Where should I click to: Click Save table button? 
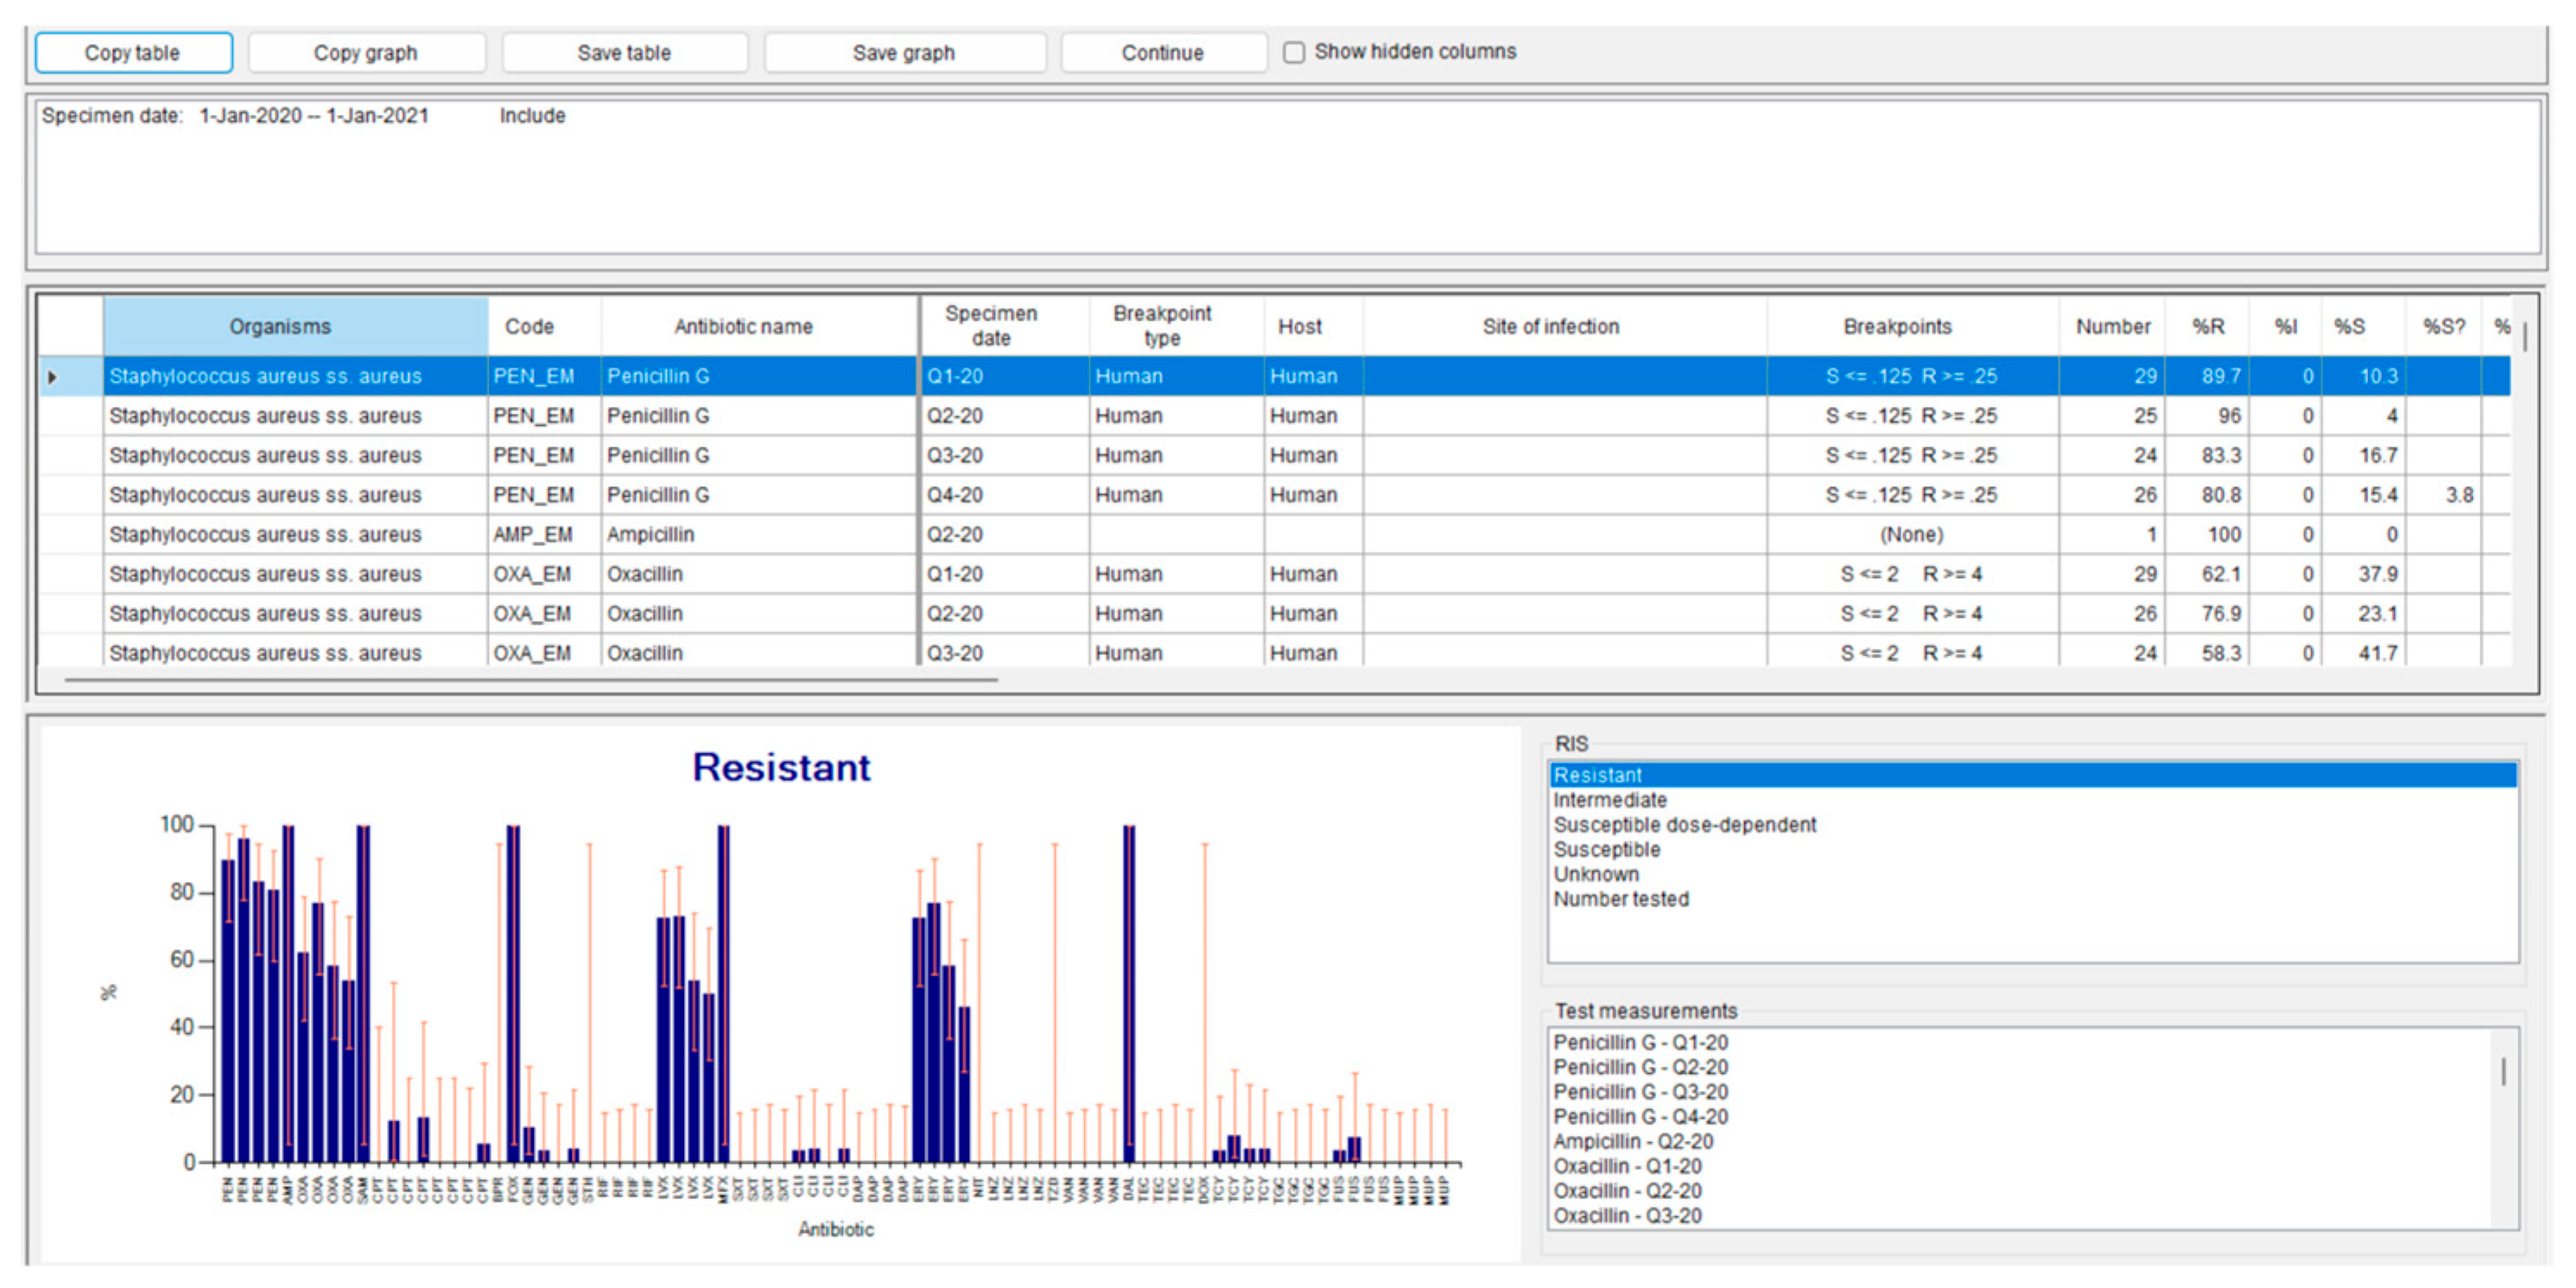[624, 53]
